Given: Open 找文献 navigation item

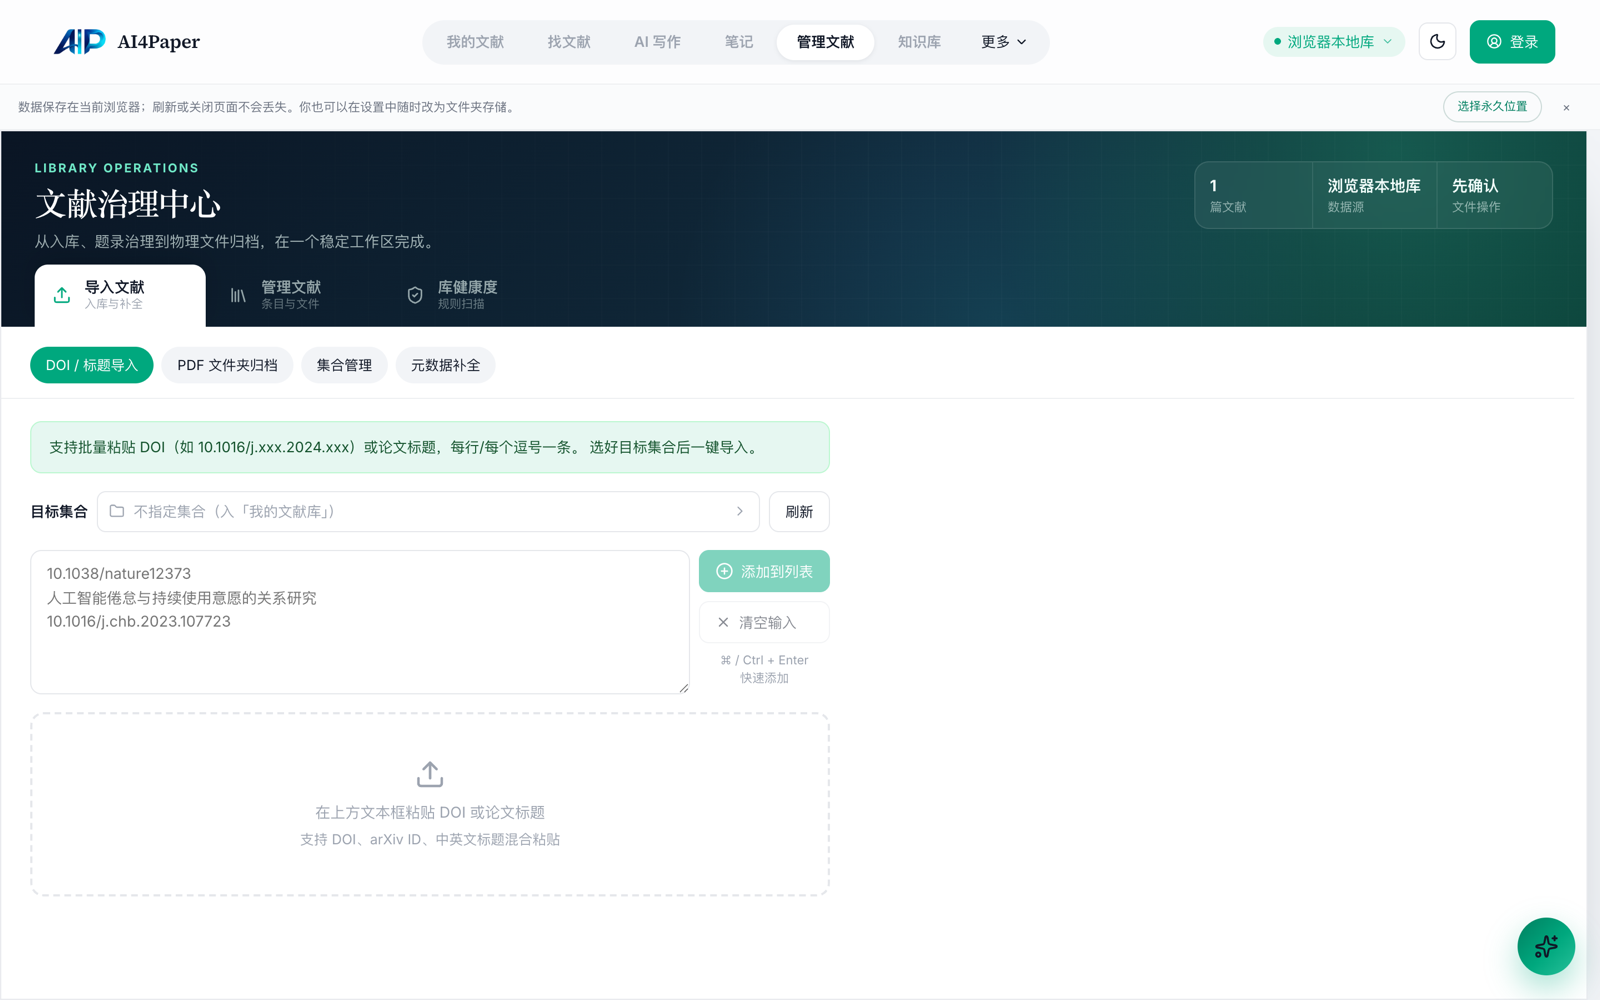Looking at the screenshot, I should pos(569,42).
